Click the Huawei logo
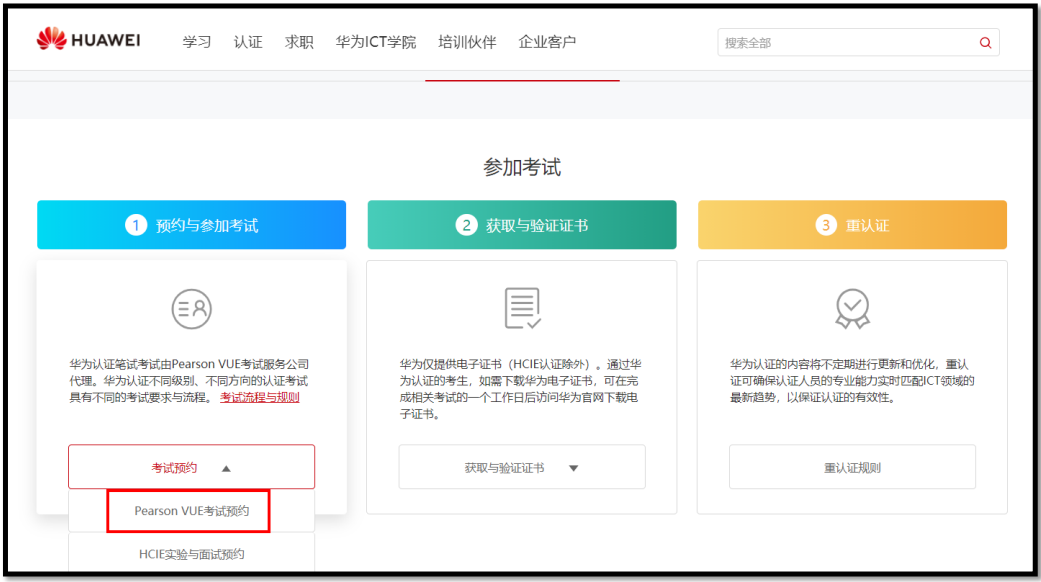The height and width of the screenshot is (582, 1041). (x=88, y=40)
